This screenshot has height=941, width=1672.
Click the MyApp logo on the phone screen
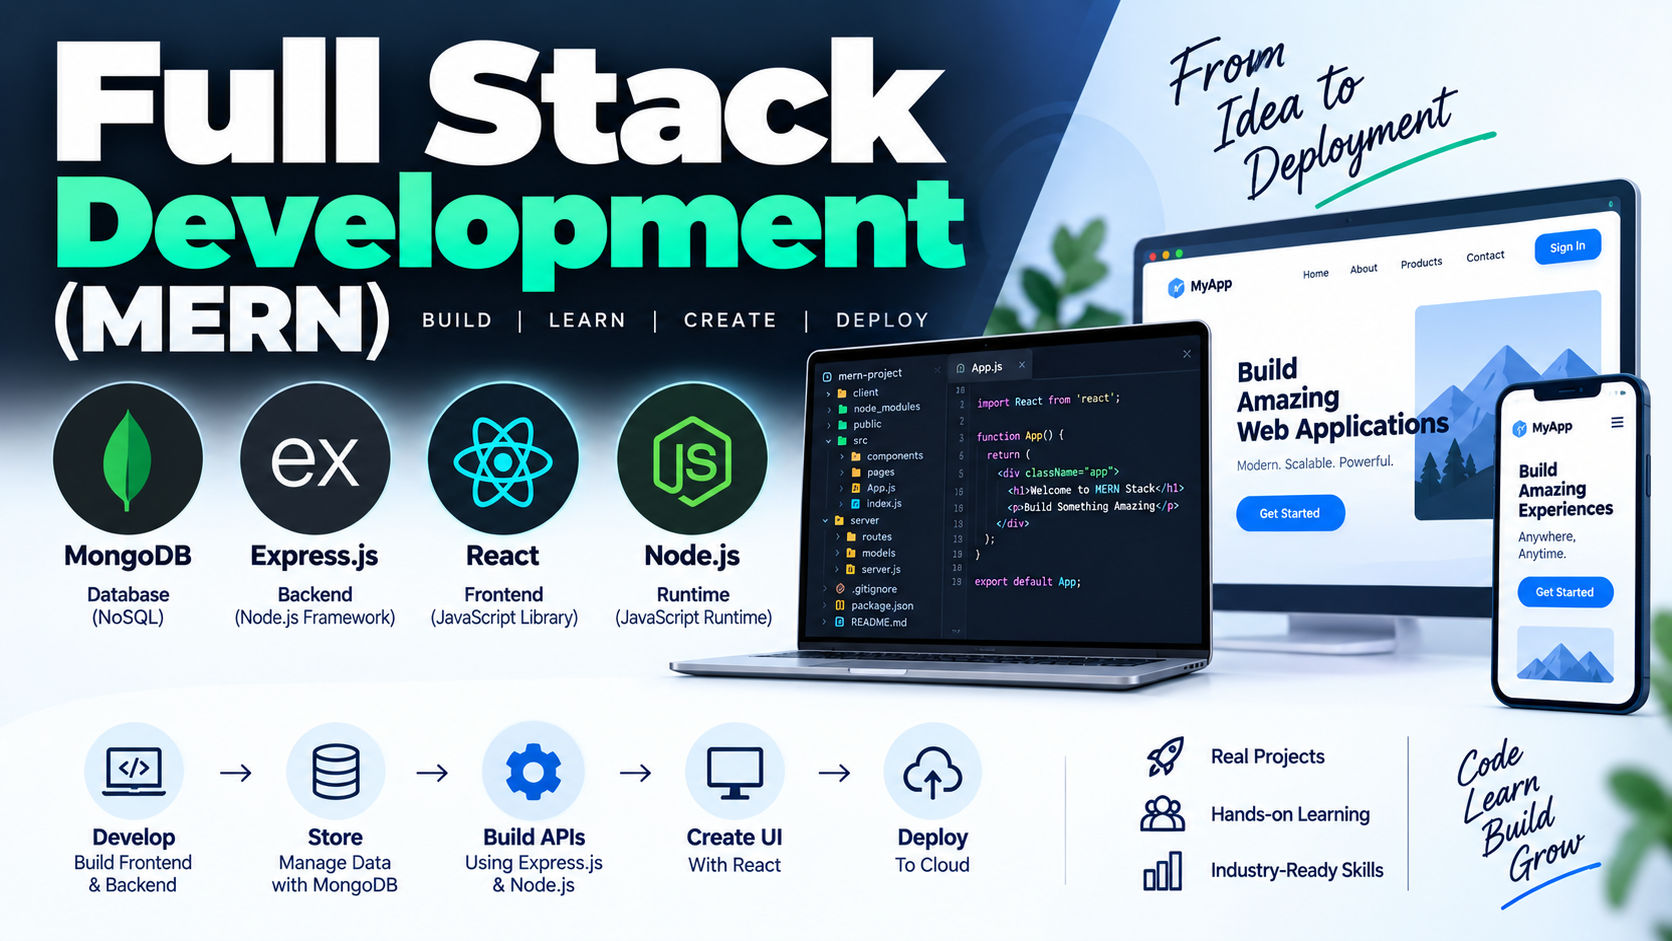tap(1542, 428)
